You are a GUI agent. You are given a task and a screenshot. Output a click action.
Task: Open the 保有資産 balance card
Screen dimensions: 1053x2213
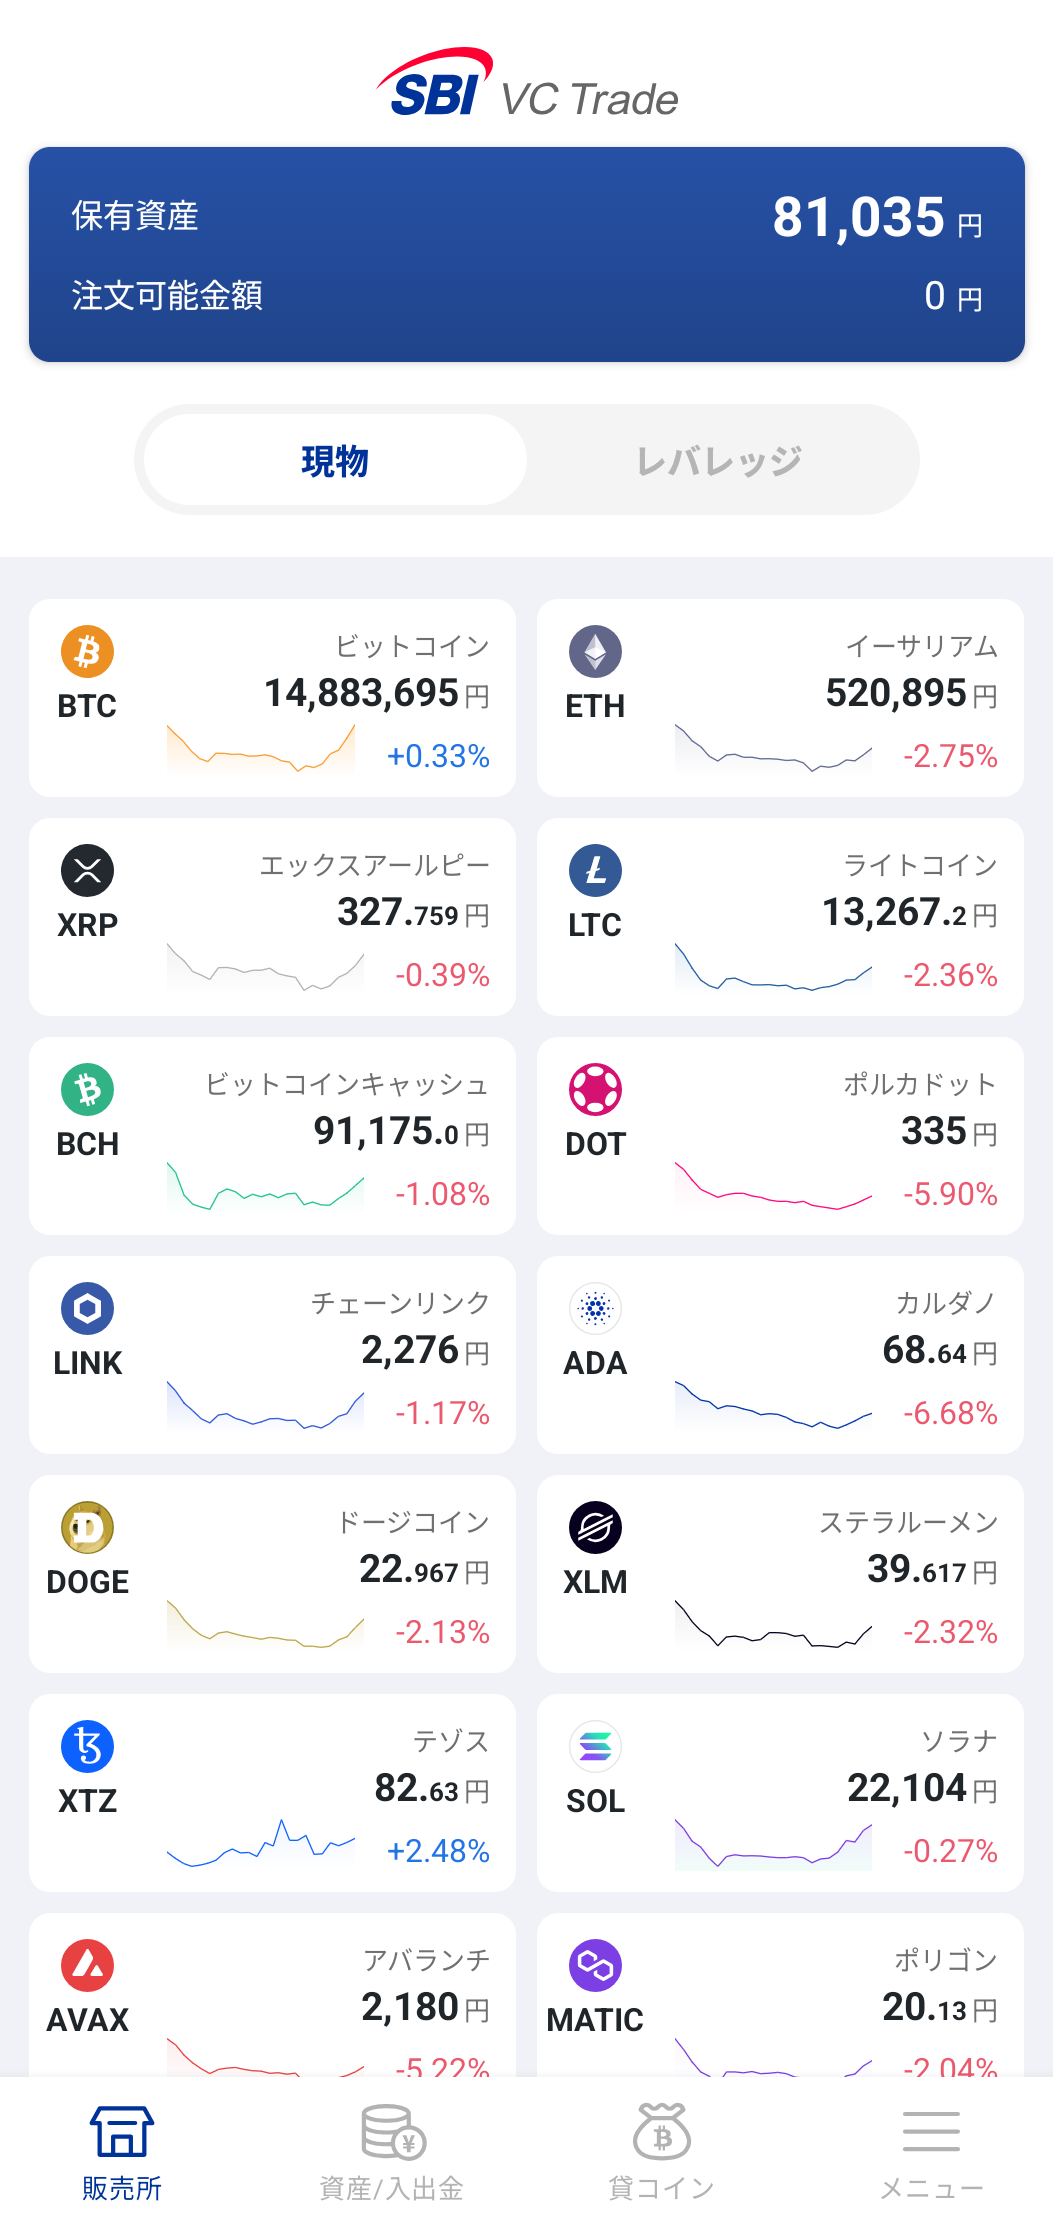[x=527, y=254]
